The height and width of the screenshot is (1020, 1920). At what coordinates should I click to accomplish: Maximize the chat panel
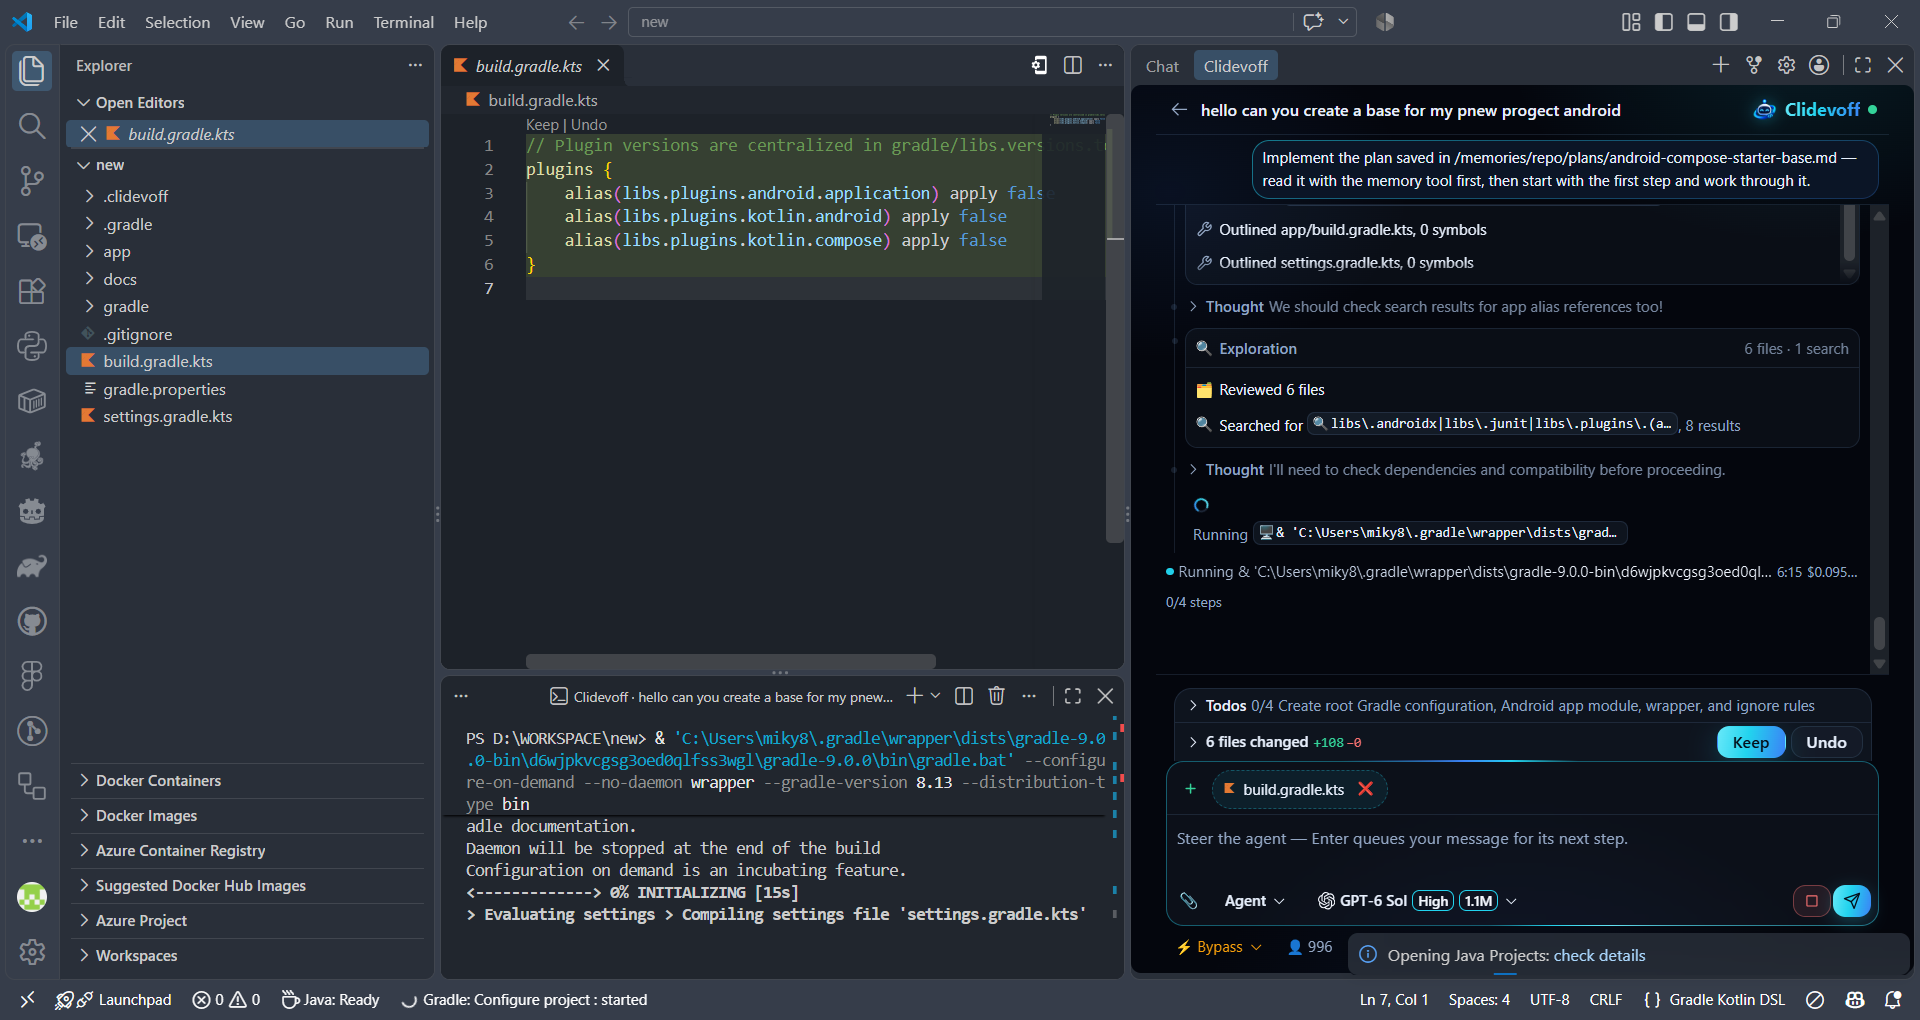click(x=1863, y=65)
